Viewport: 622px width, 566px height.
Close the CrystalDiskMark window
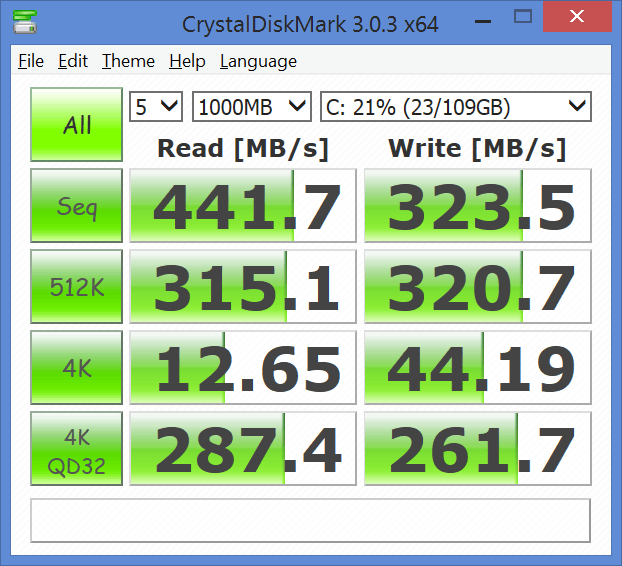pos(577,17)
